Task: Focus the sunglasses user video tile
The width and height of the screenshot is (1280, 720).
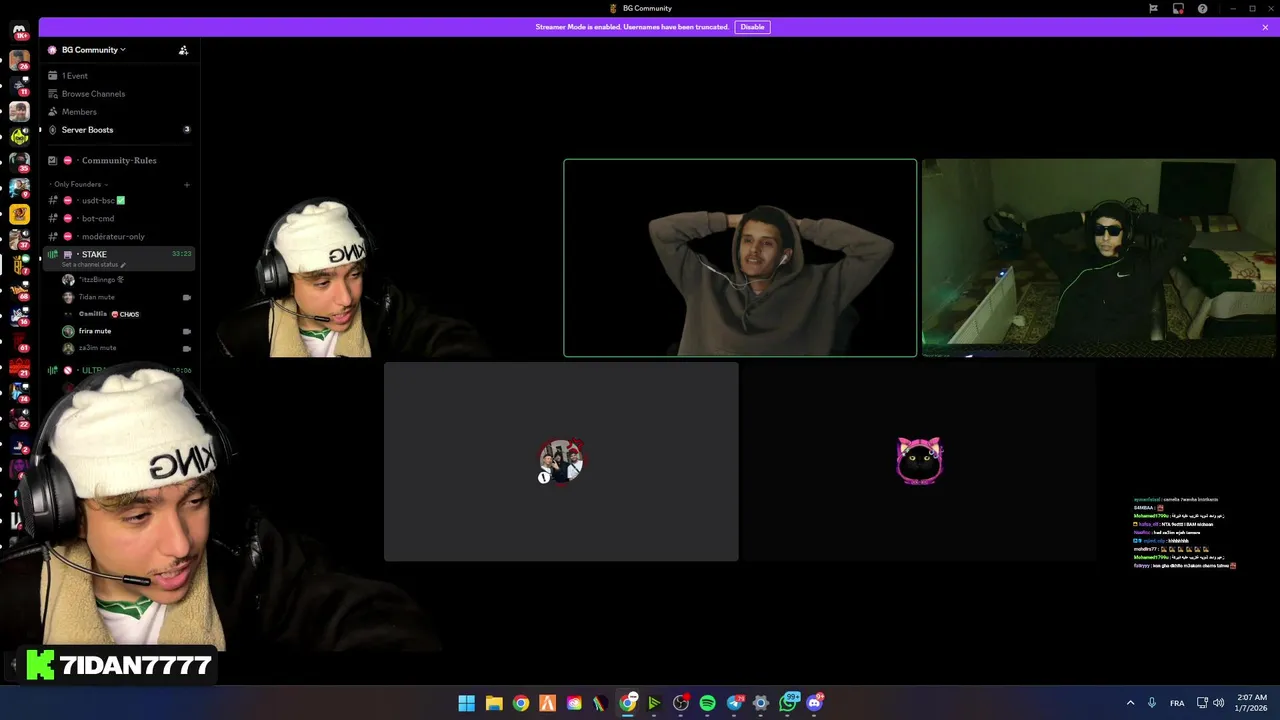Action: (x=1098, y=258)
